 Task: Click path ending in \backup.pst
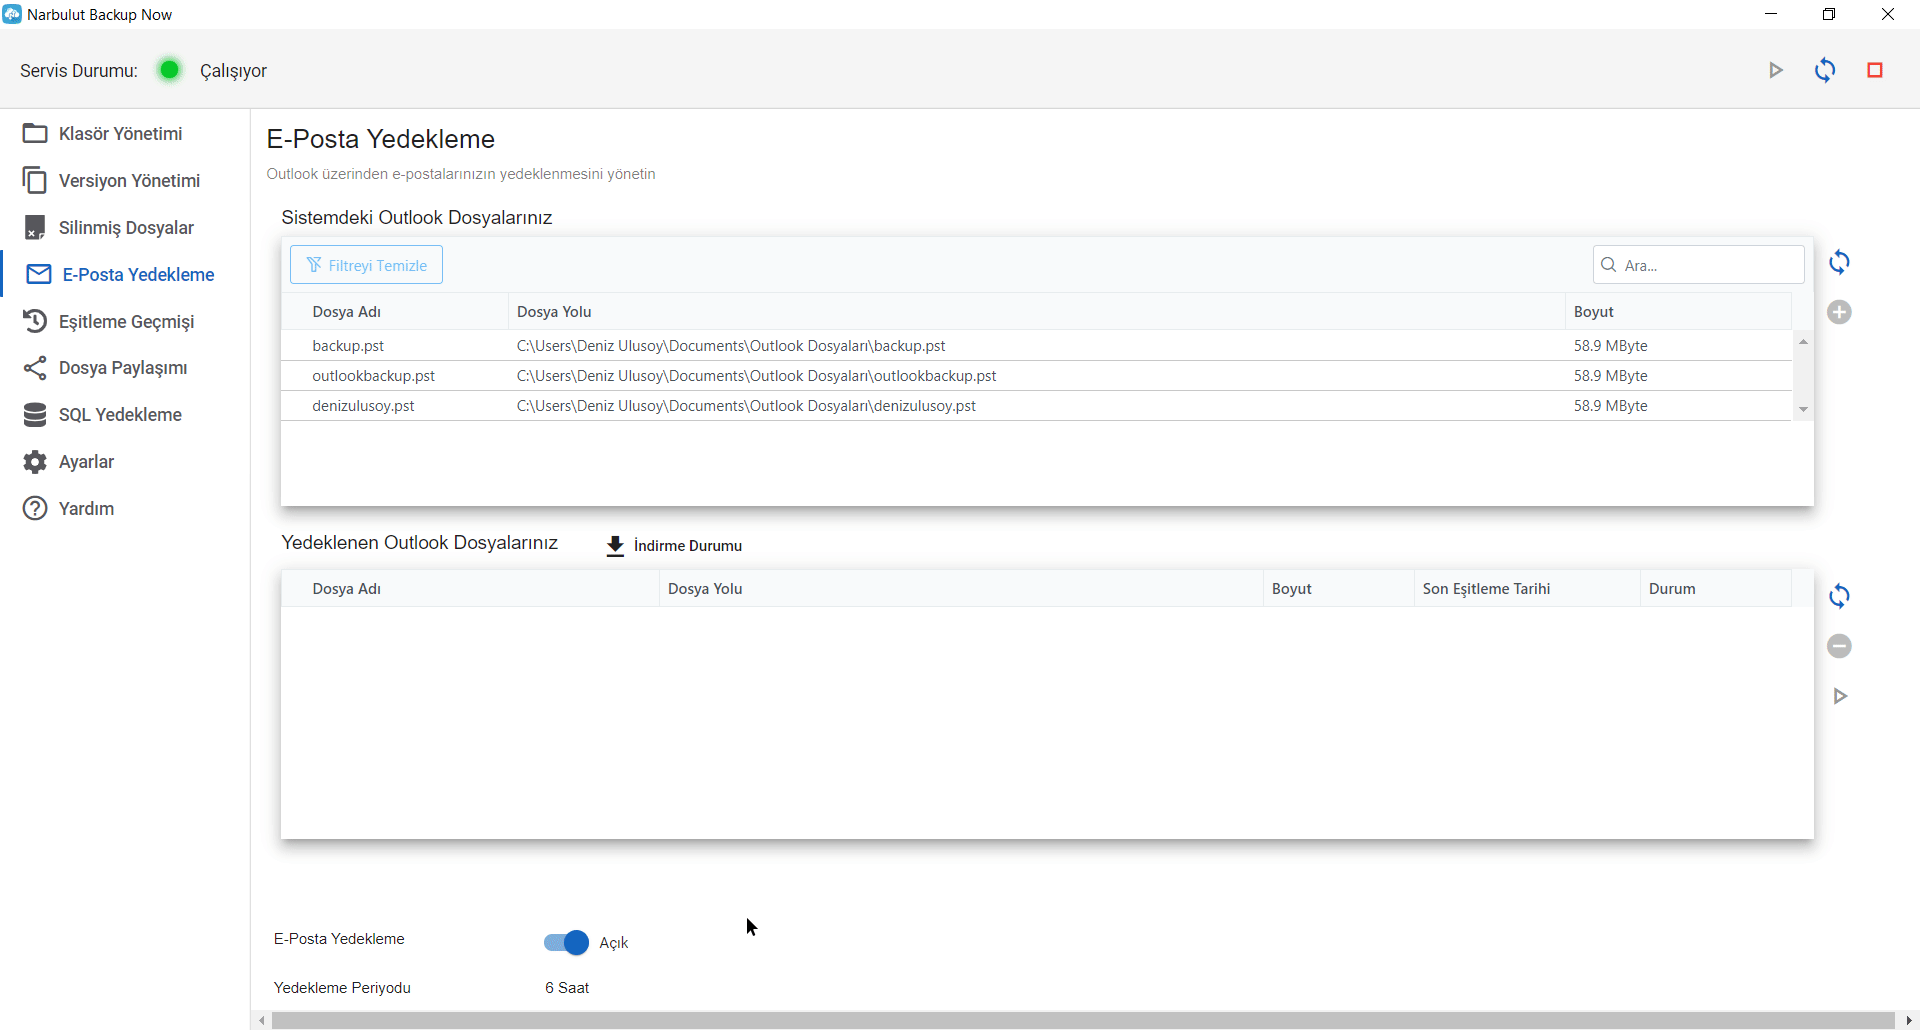point(731,346)
